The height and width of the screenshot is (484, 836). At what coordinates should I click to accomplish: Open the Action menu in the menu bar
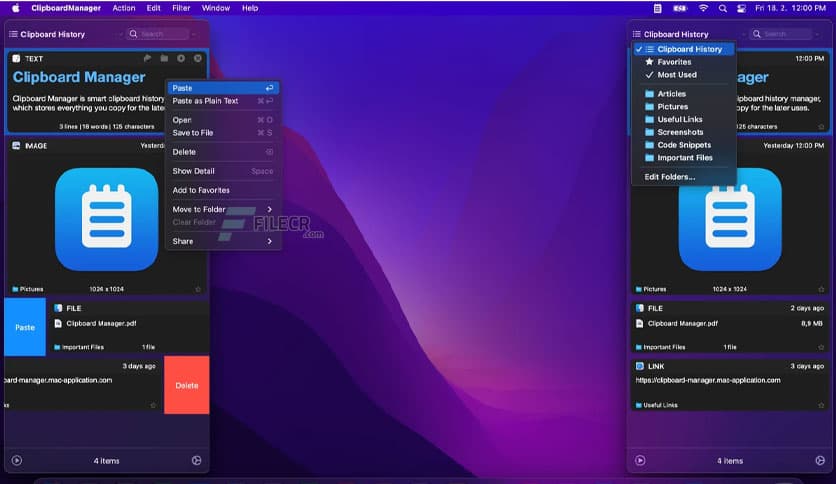pos(124,8)
